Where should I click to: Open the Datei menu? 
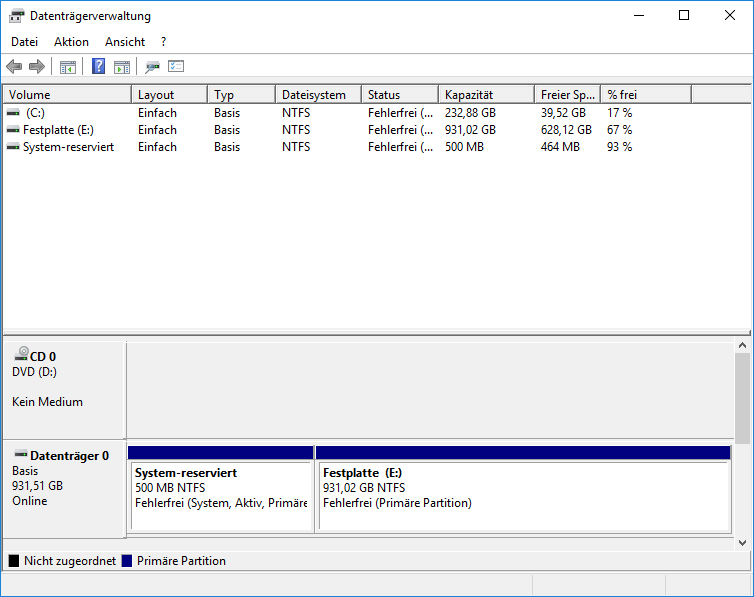(x=25, y=42)
